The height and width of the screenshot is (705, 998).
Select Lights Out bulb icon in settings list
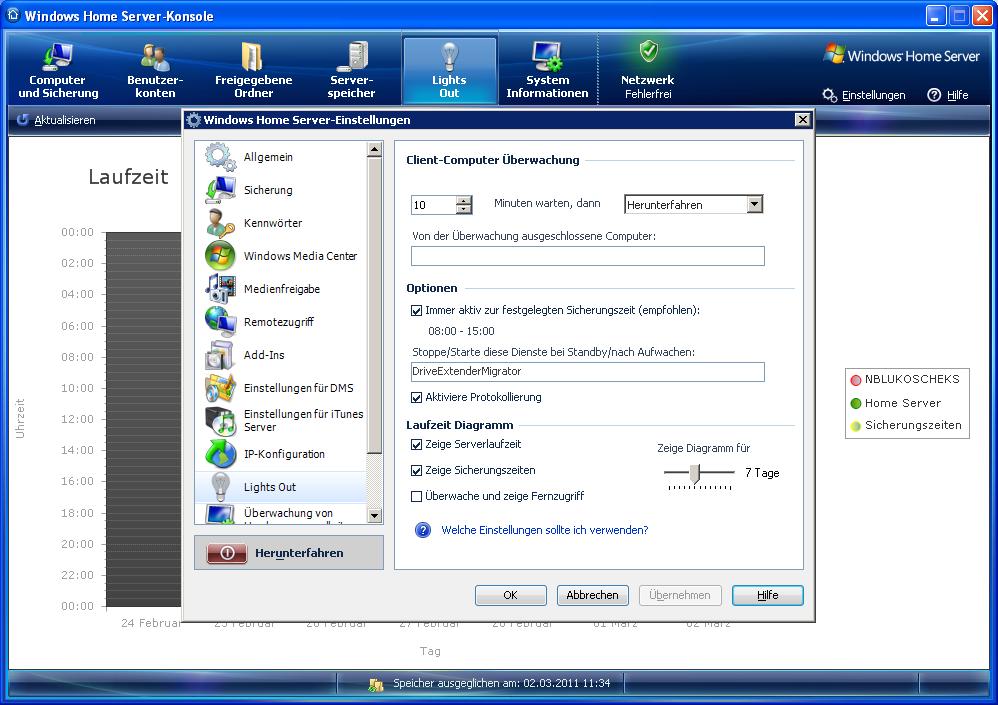(x=220, y=487)
